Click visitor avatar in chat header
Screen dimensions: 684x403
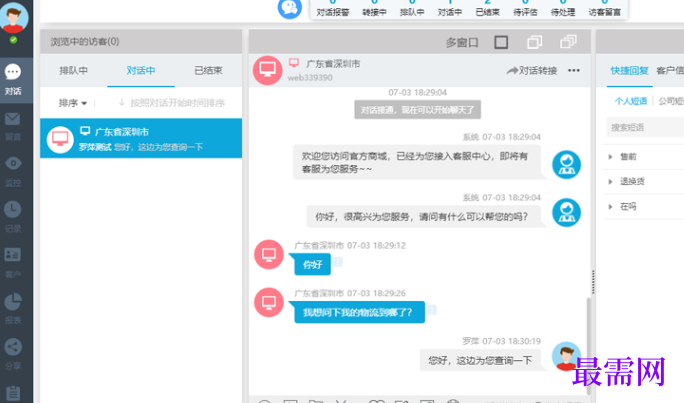click(267, 70)
